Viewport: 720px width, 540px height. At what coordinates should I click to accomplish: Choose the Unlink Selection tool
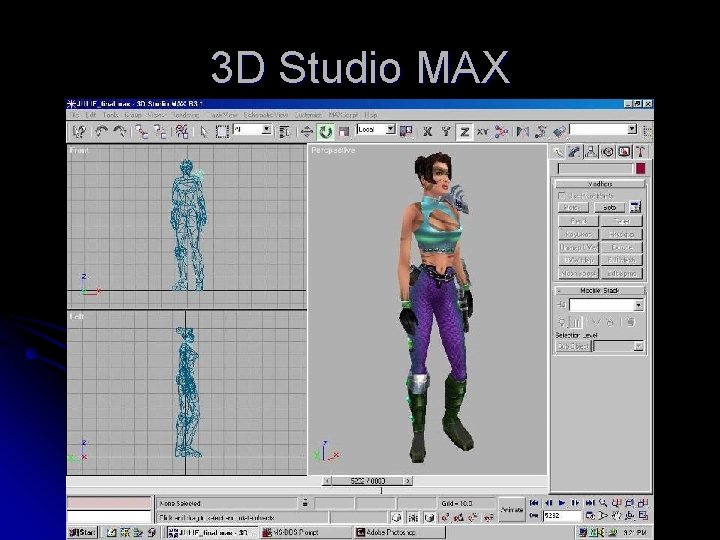(x=160, y=132)
